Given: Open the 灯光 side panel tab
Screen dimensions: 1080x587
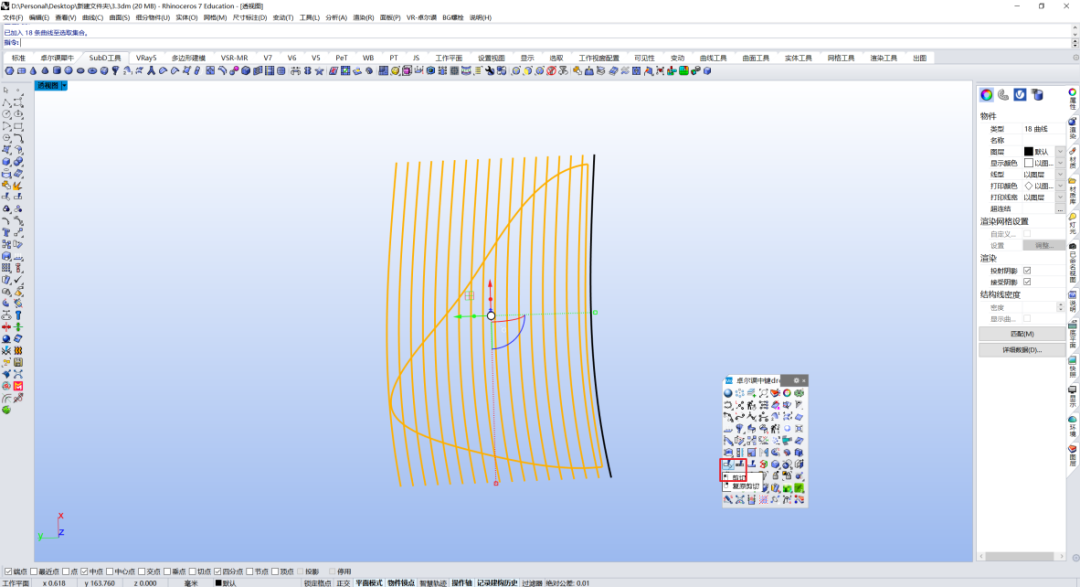Looking at the screenshot, I should click(x=1072, y=224).
